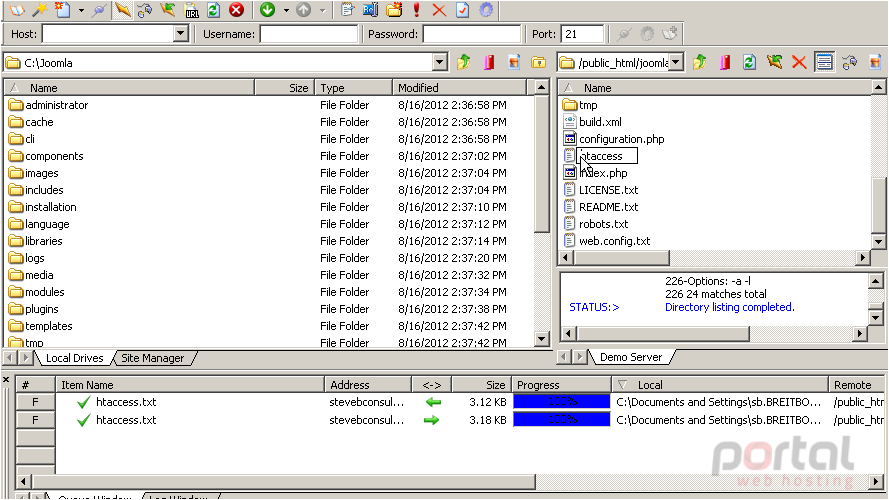Screen dimensions: 889x500
Task: Sort local files by Modified column
Action: click(459, 88)
